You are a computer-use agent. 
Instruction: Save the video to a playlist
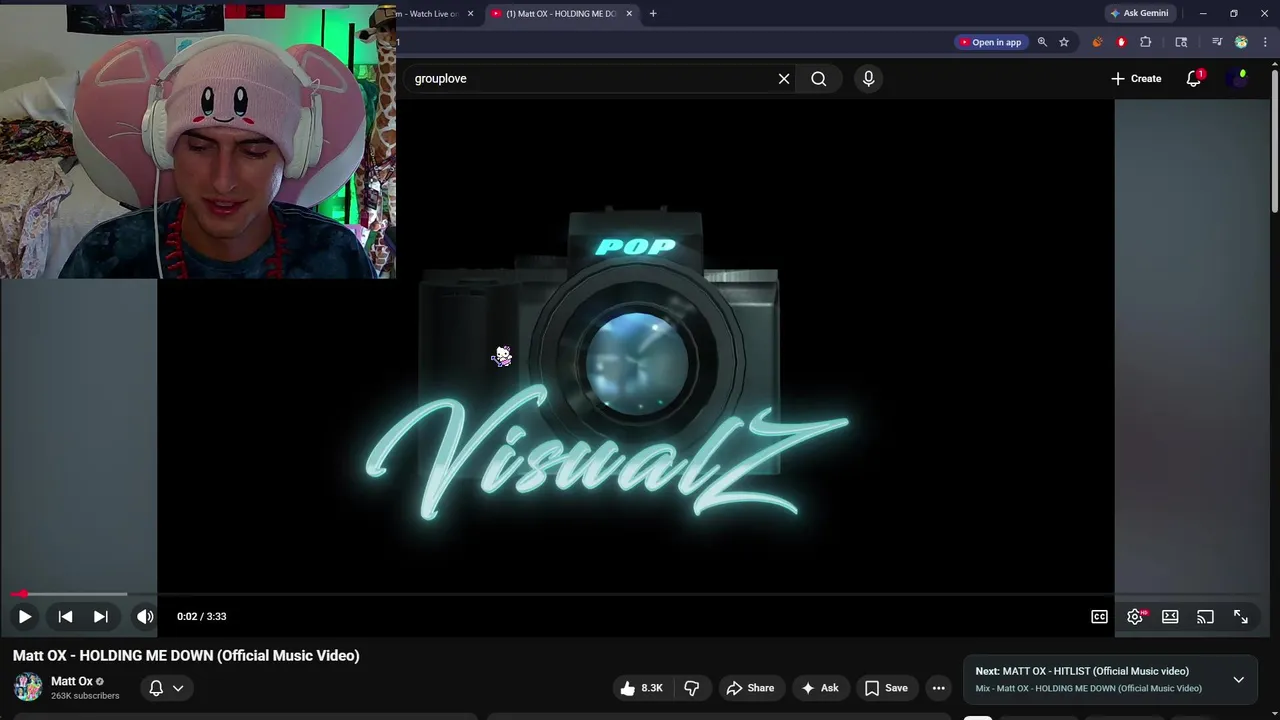pyautogui.click(x=886, y=688)
